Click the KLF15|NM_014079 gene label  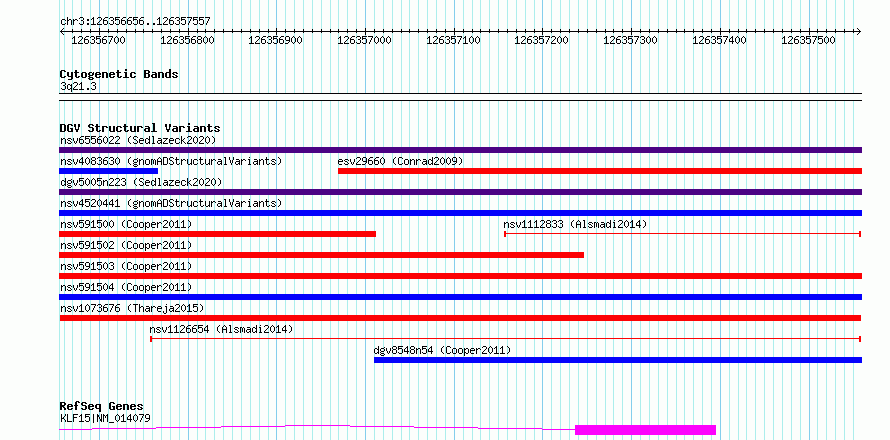pos(105,418)
